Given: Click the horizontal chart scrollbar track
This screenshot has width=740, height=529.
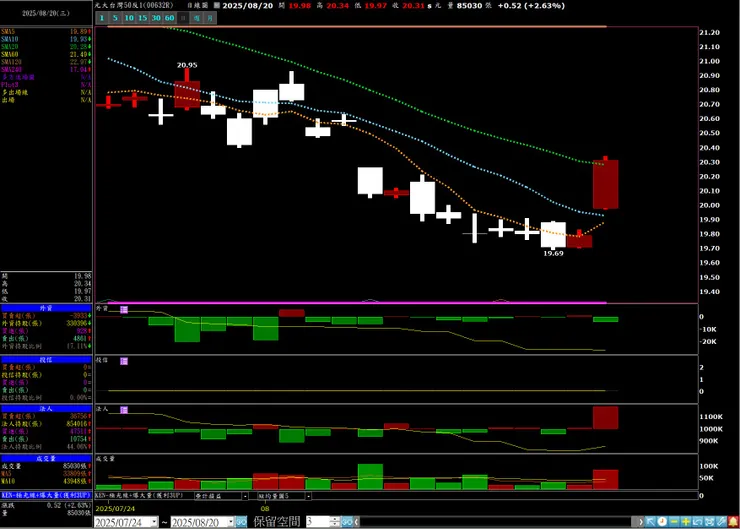Looking at the screenshot, I should pos(496,522).
